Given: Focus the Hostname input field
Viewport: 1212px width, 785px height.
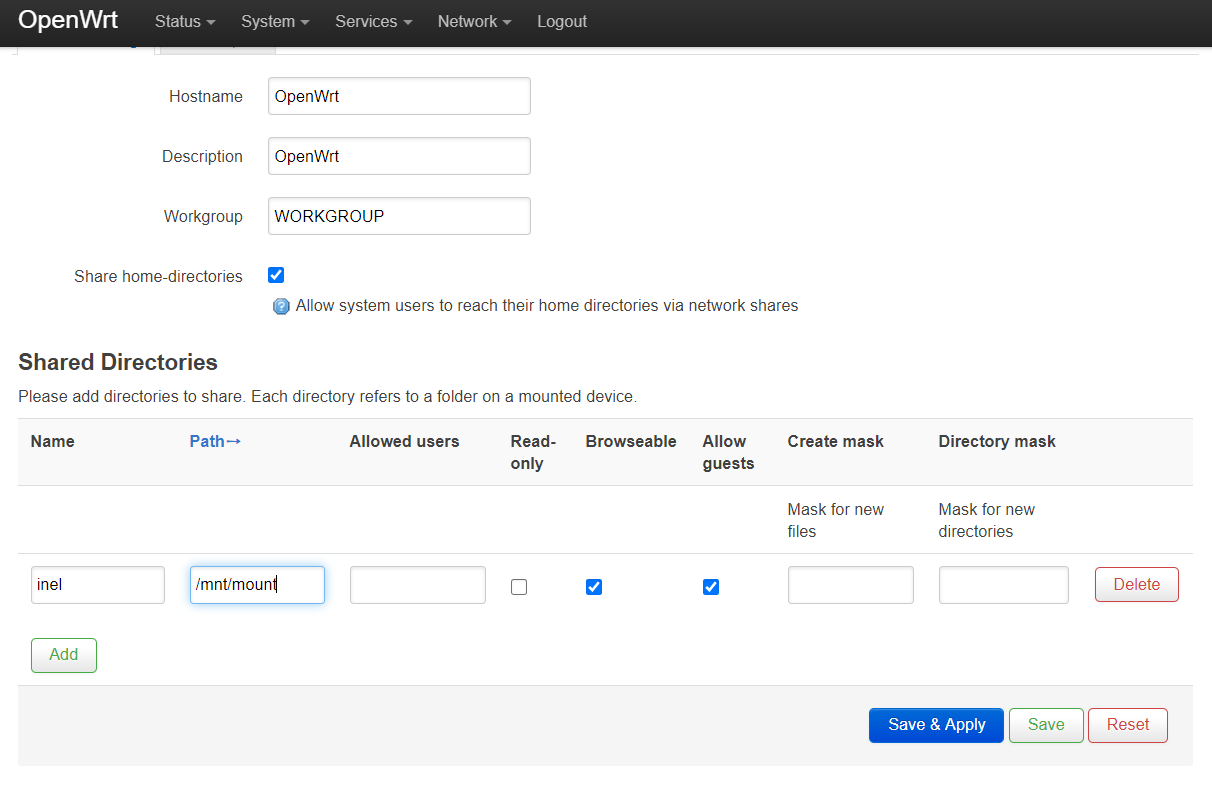Looking at the screenshot, I should pos(399,96).
